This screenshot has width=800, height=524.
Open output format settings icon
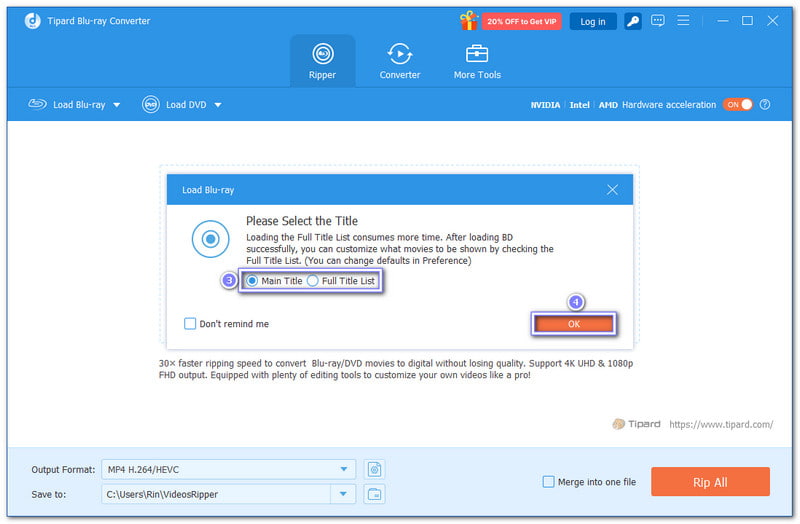click(375, 469)
